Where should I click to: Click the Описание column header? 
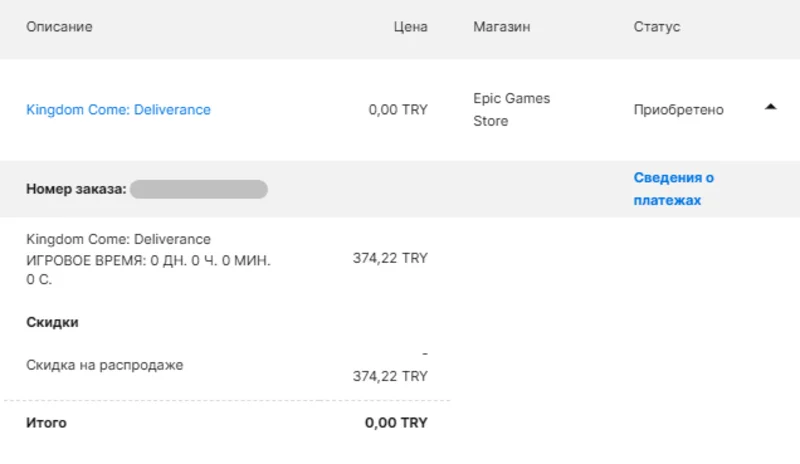pos(59,27)
